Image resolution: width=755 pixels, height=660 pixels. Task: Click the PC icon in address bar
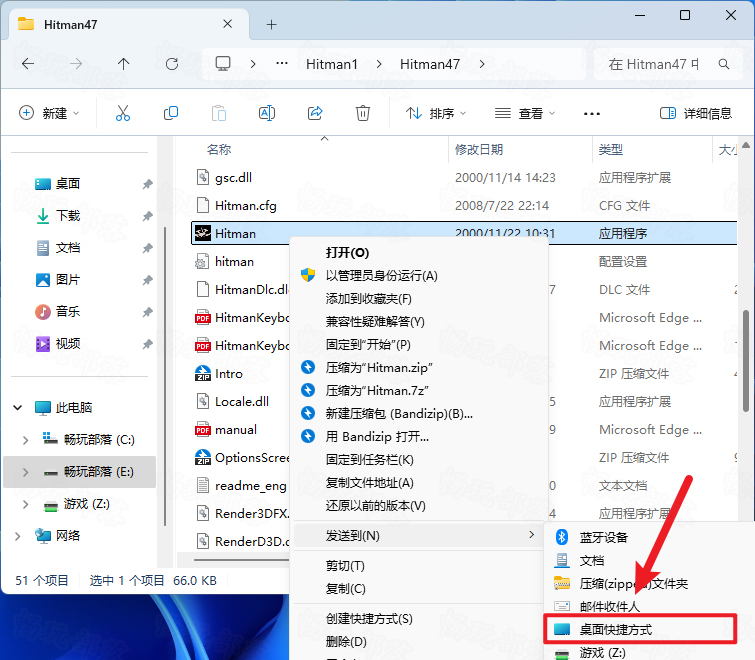pyautogui.click(x=223, y=64)
